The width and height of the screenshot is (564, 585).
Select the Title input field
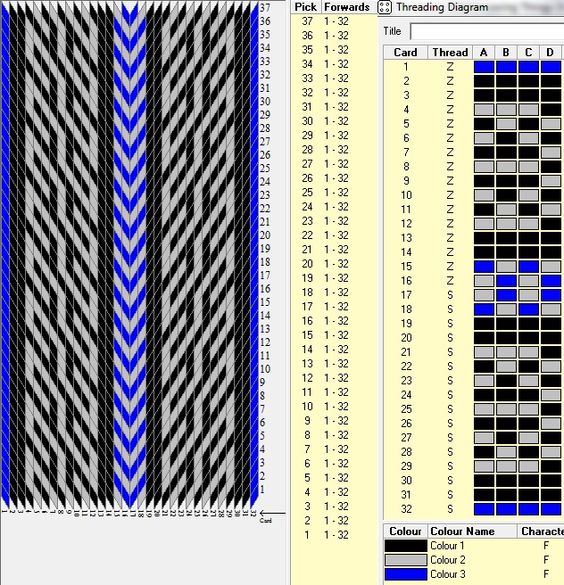pos(487,31)
